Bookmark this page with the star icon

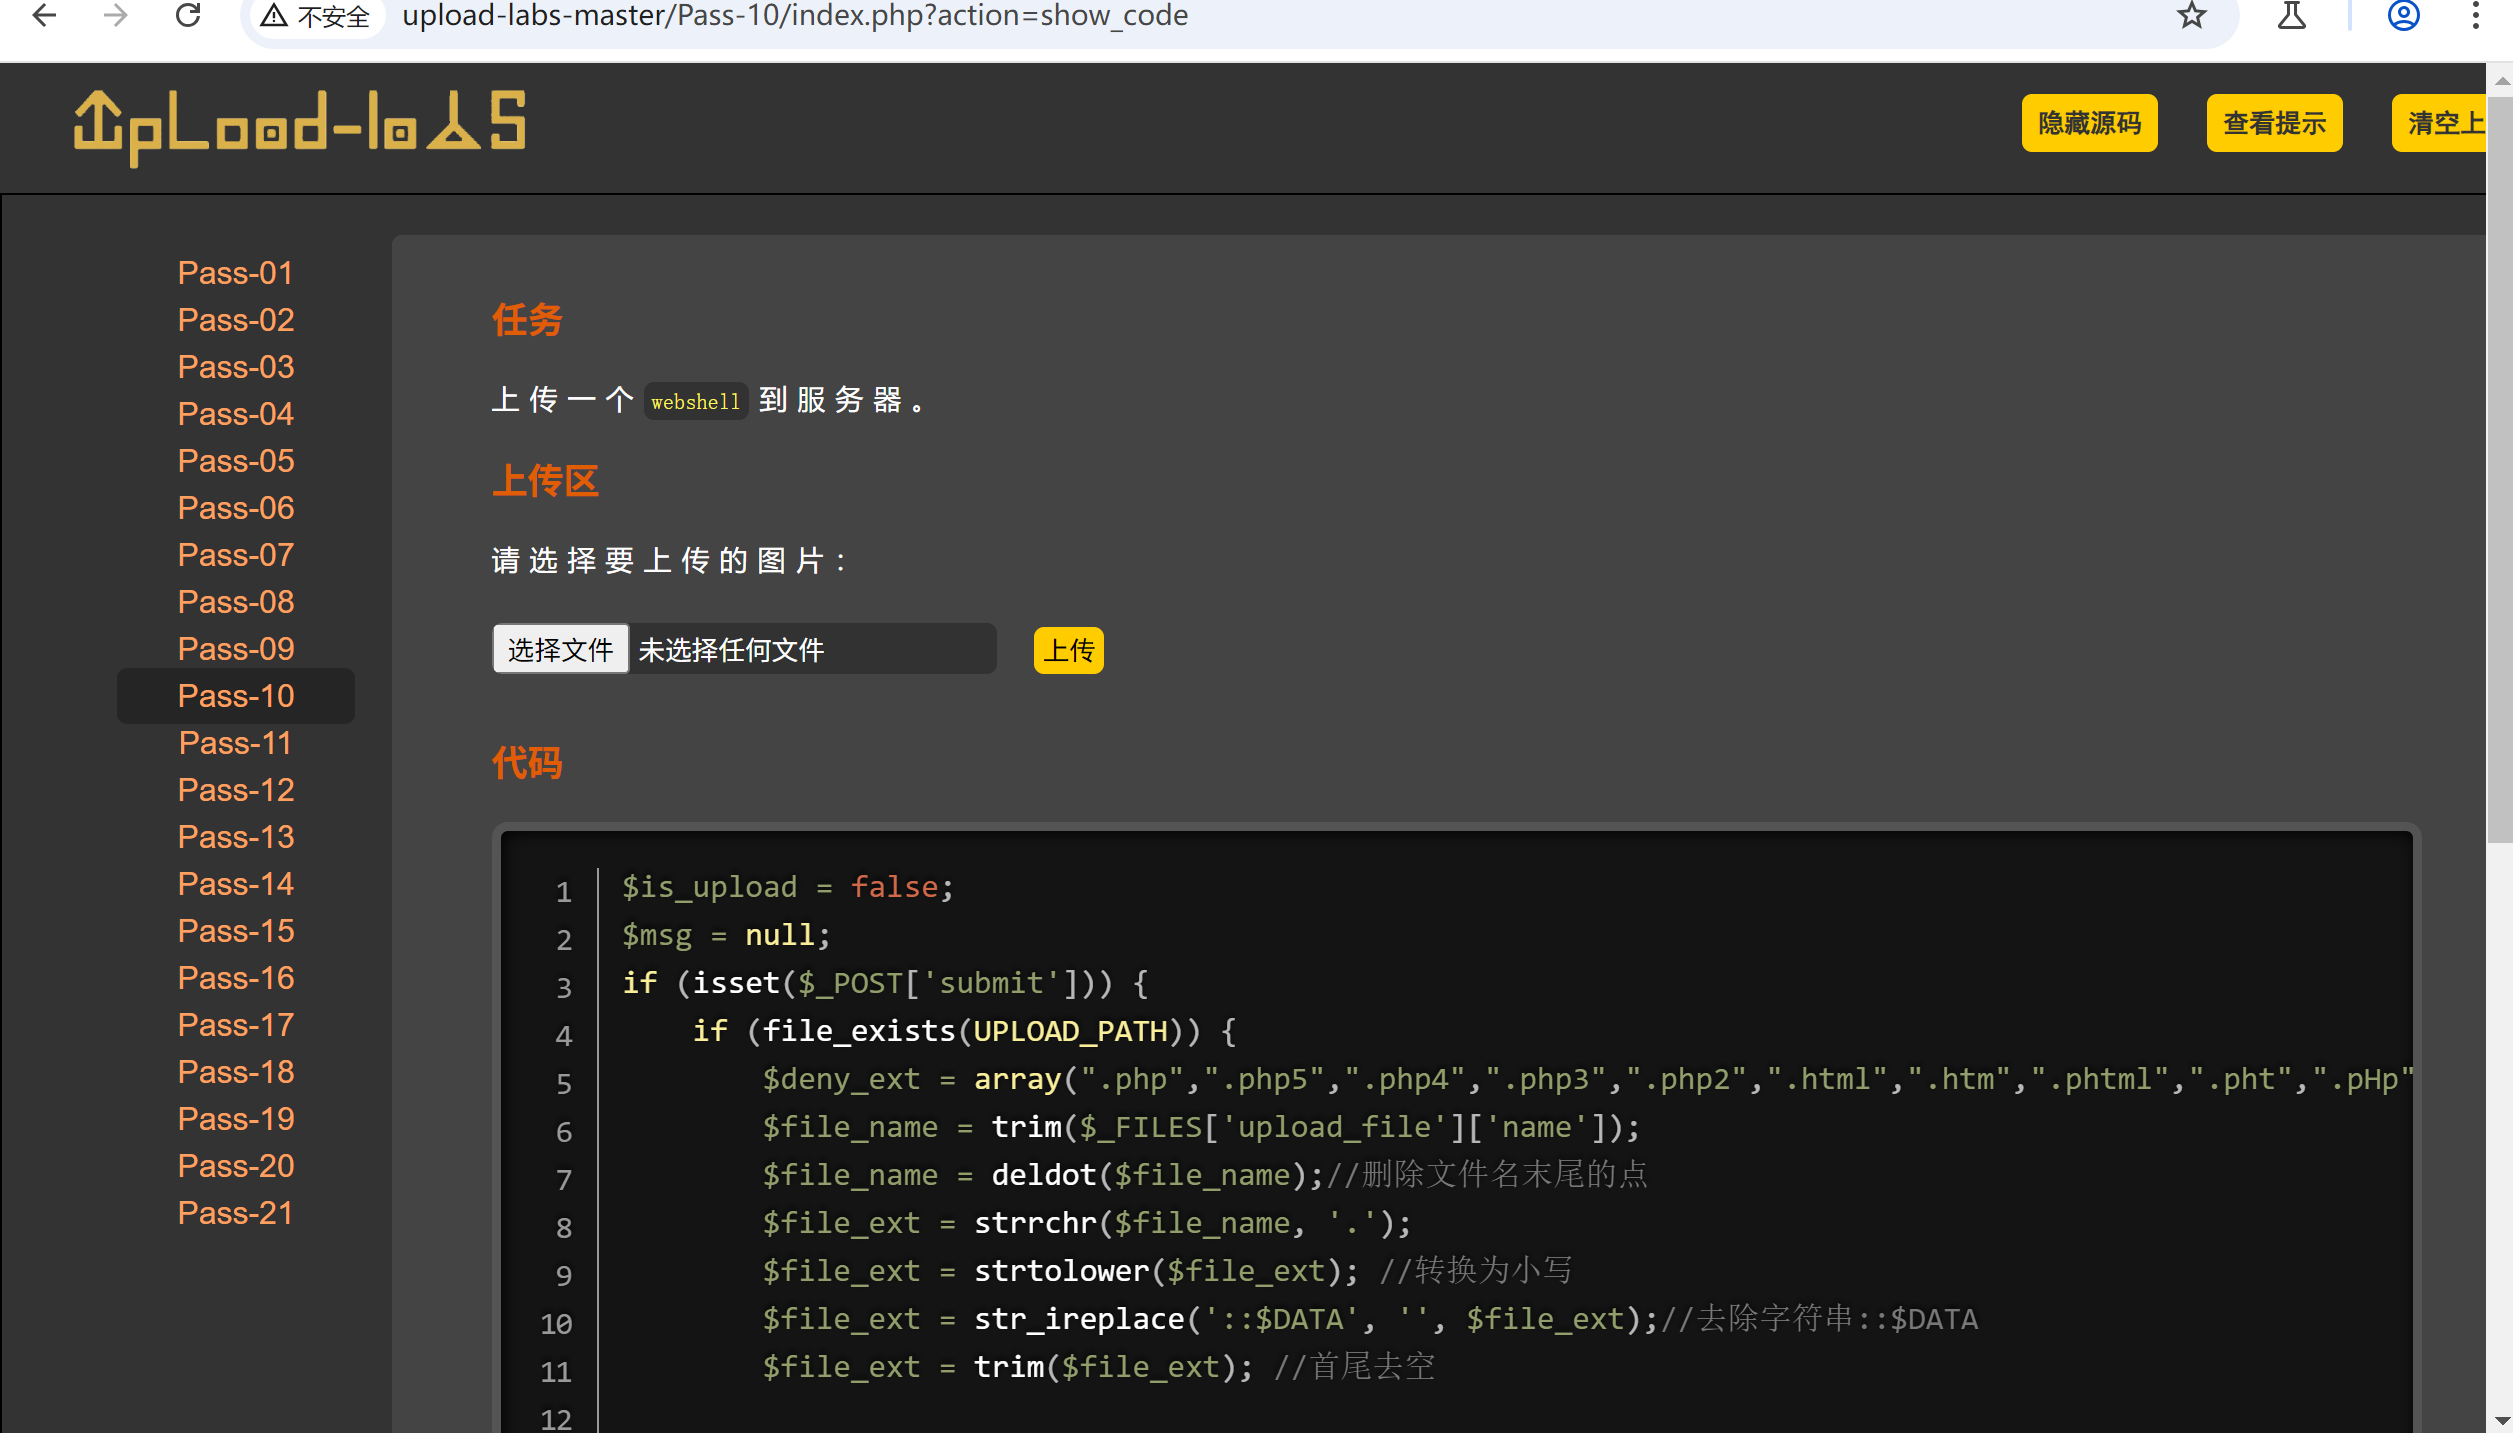coord(2191,15)
